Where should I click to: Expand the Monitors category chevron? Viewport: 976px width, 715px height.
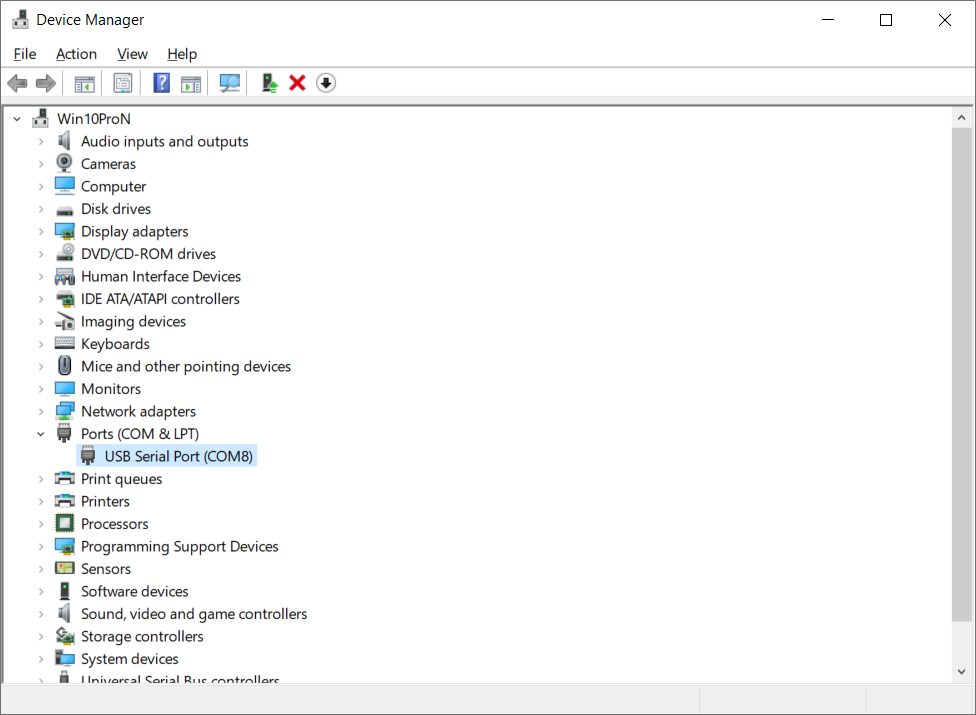41,389
